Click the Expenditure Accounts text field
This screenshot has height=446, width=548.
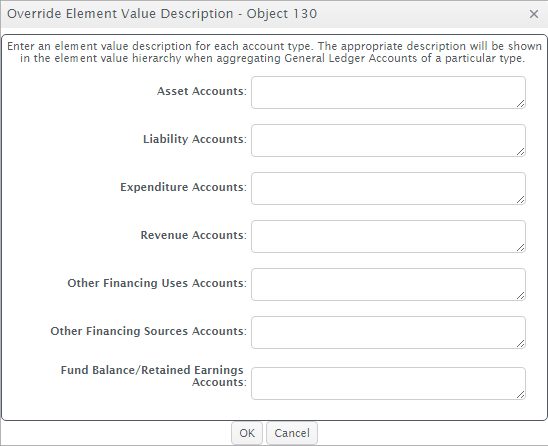[388, 188]
